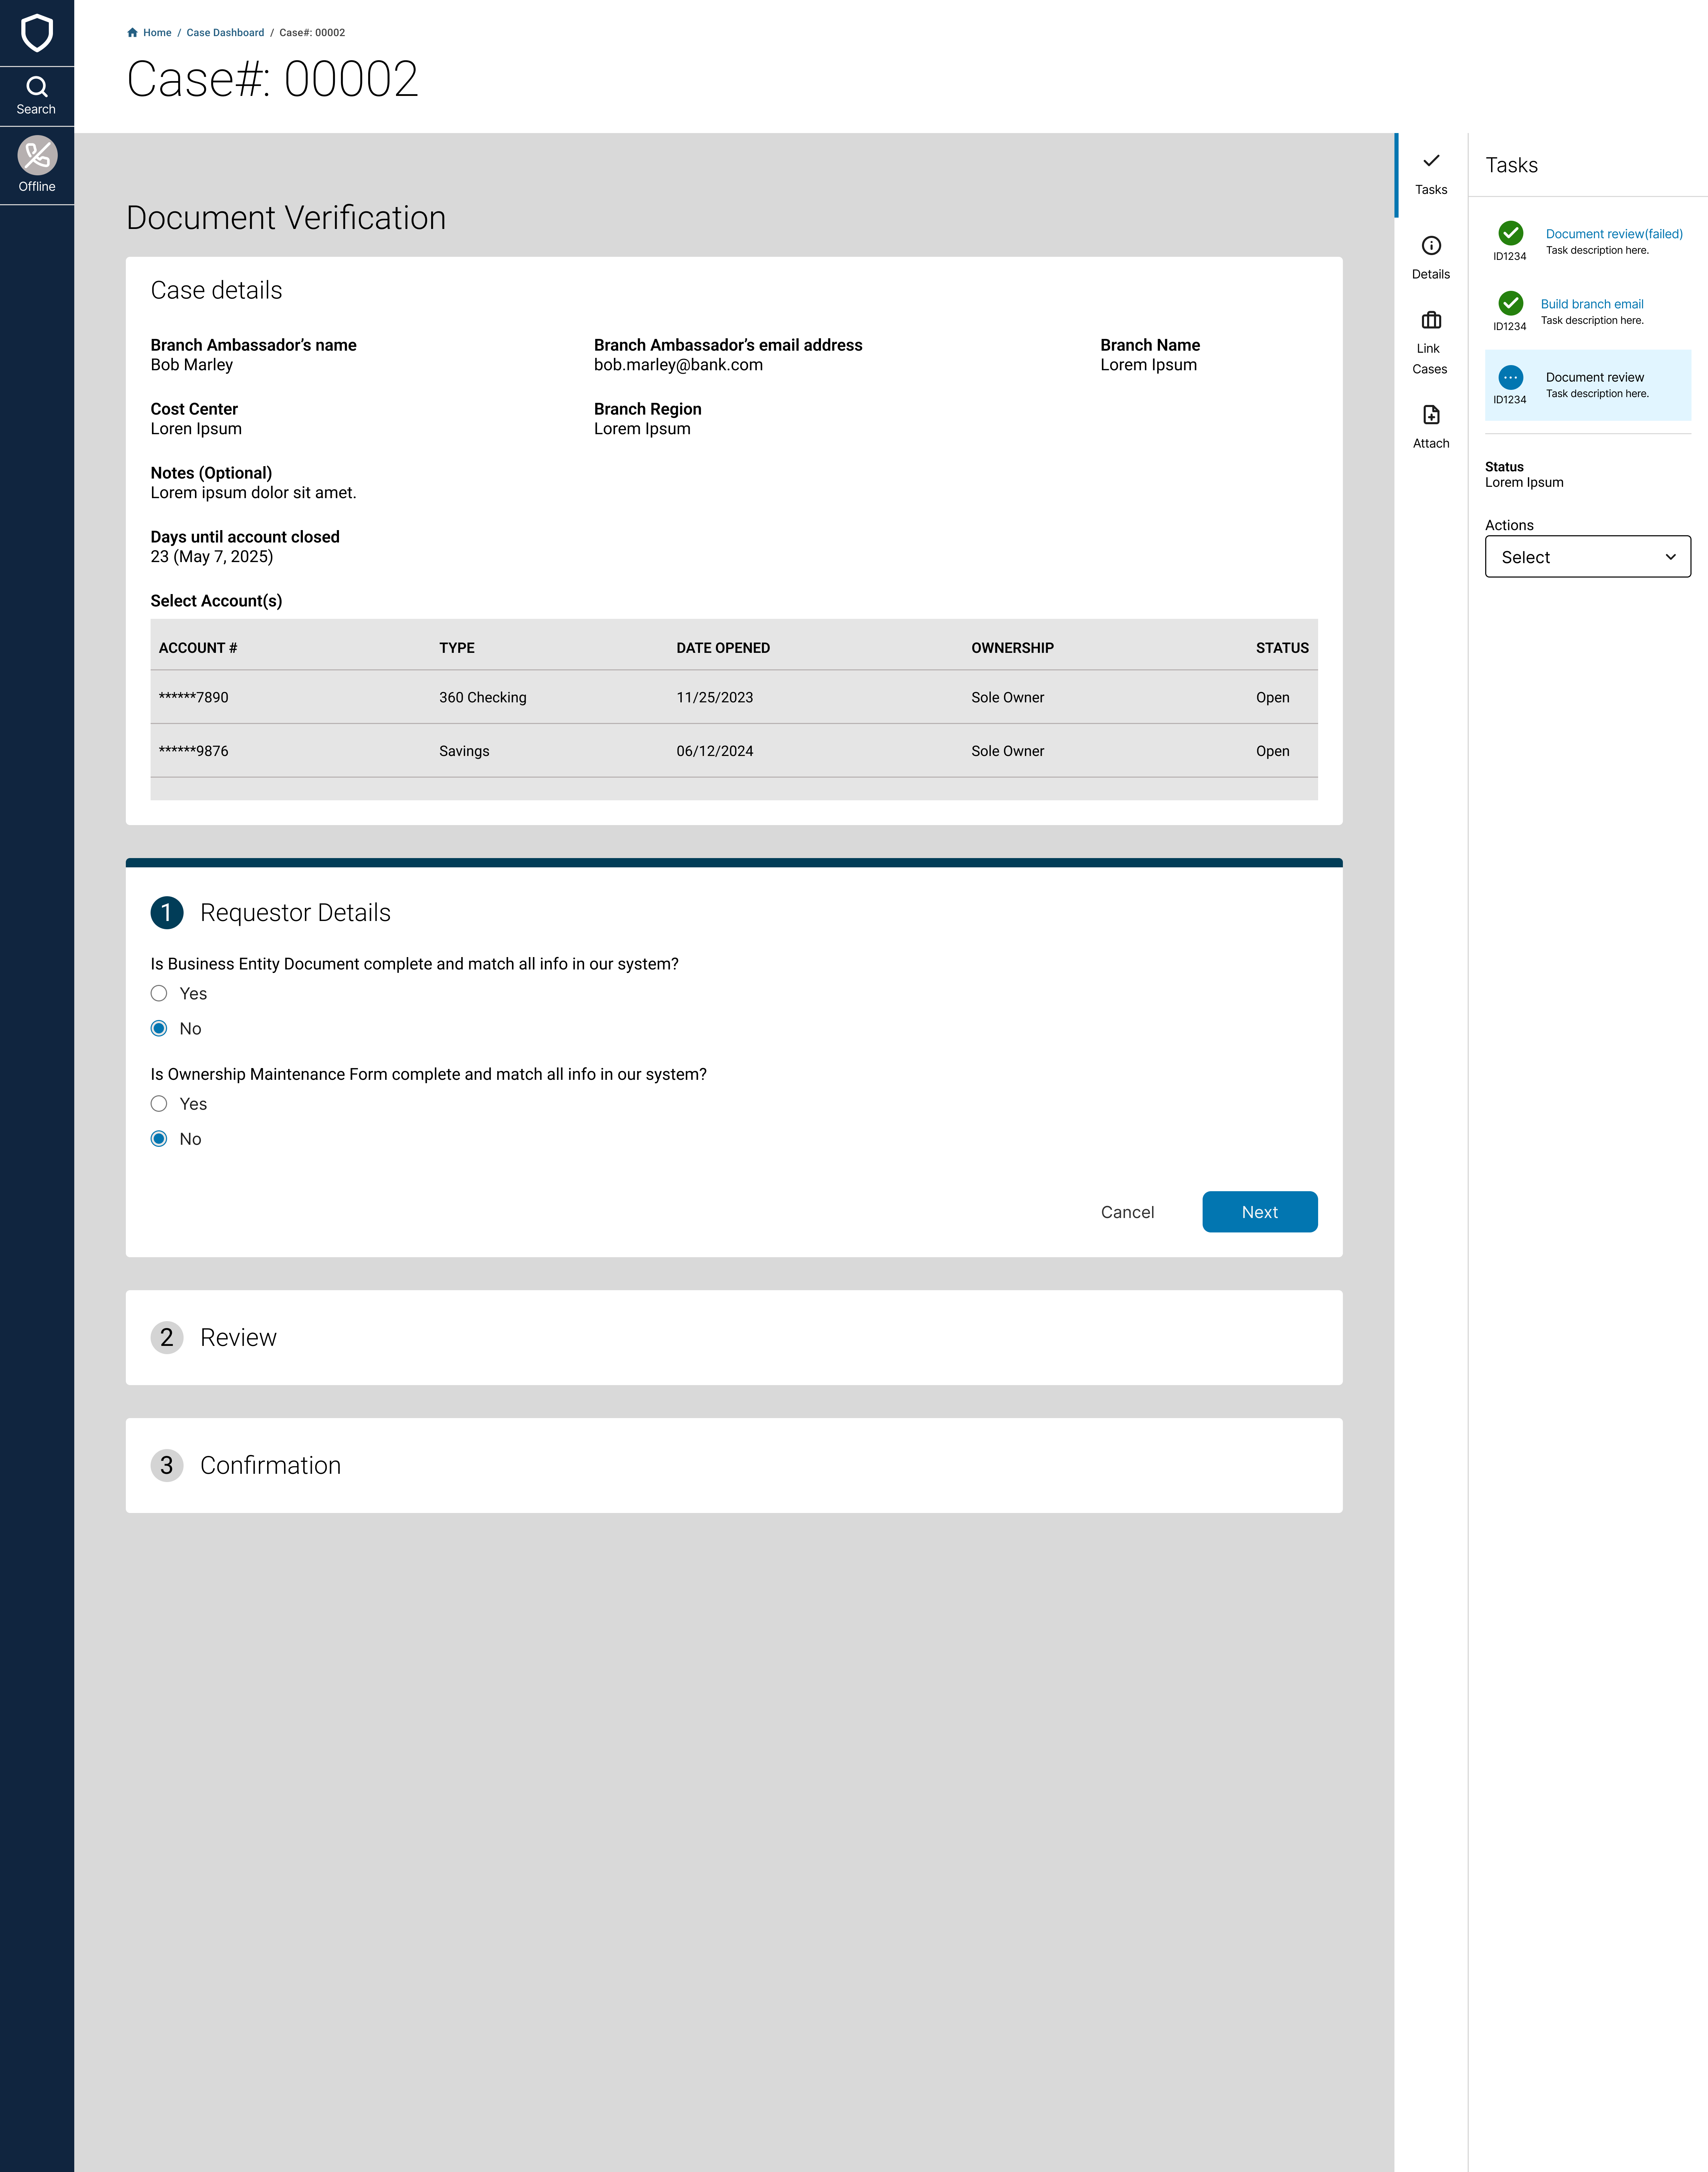Select Yes for Business Entity Document question
This screenshot has width=1708, height=2172.
(x=159, y=993)
